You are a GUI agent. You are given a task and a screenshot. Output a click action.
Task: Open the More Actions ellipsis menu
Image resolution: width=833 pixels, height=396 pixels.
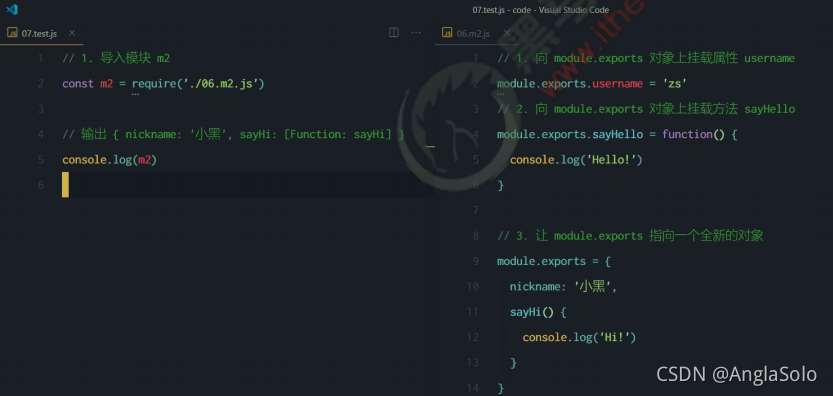click(416, 33)
